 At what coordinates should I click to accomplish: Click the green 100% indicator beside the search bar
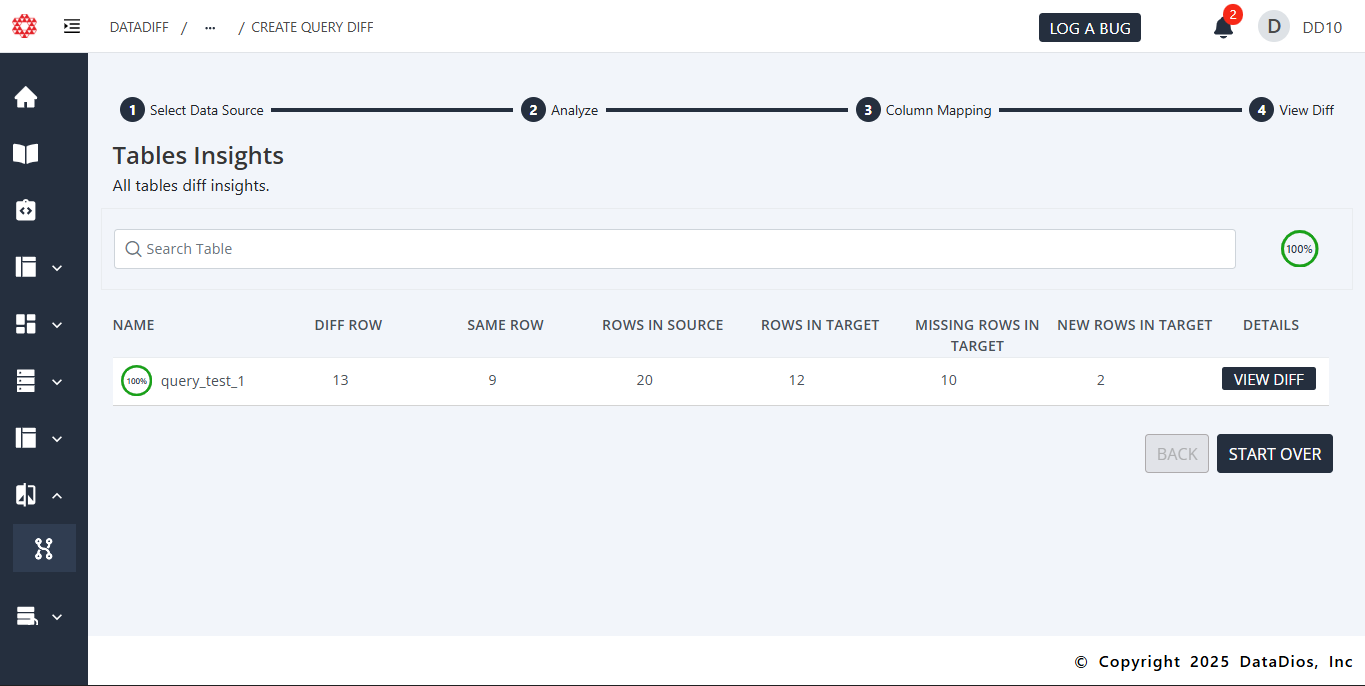[1299, 248]
